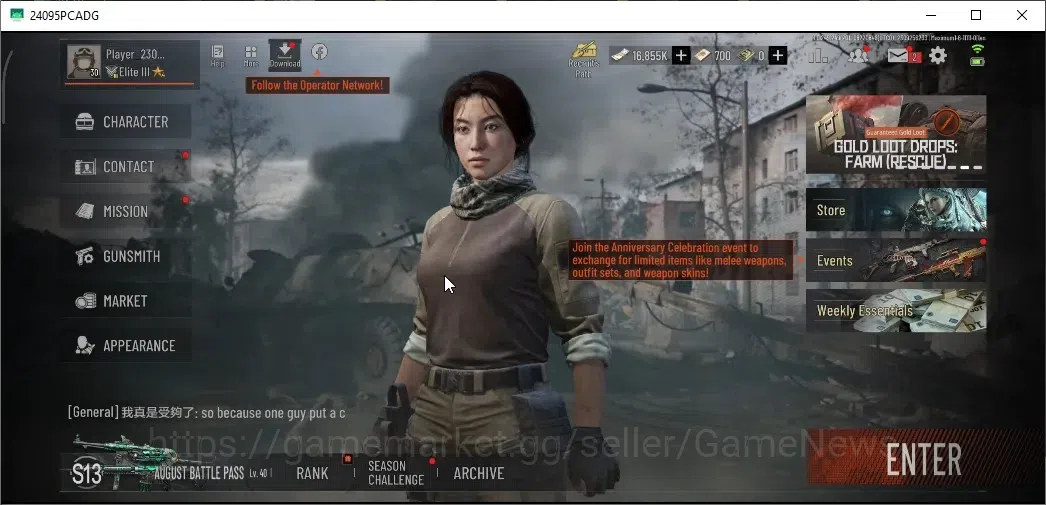
Task: Click the Download icon
Action: click(285, 54)
